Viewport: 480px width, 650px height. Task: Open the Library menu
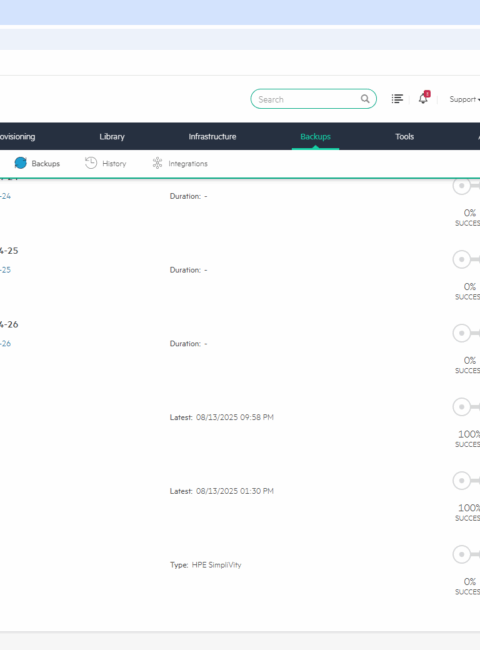coord(112,136)
